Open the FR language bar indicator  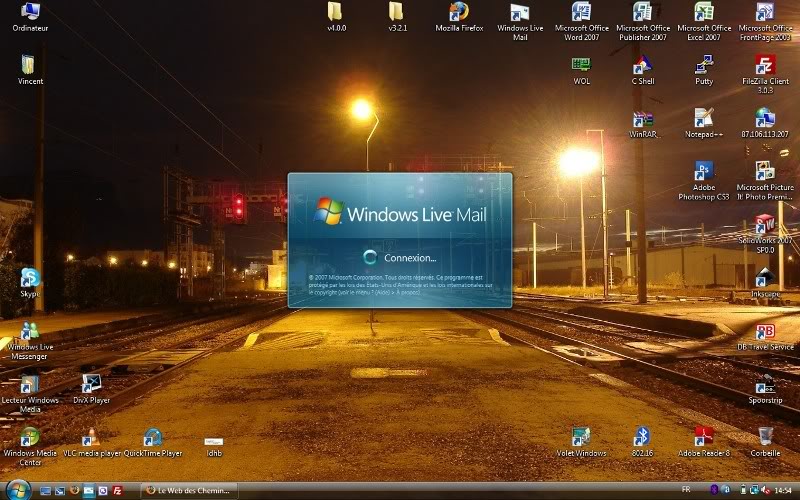click(686, 490)
